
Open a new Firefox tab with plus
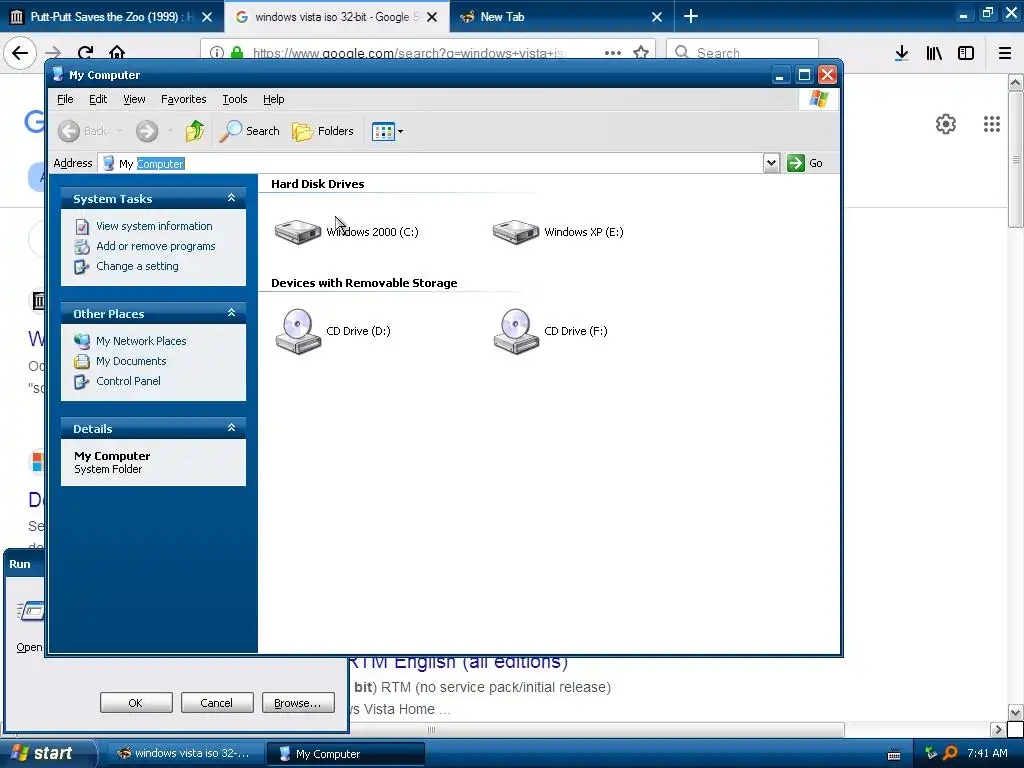tap(691, 16)
